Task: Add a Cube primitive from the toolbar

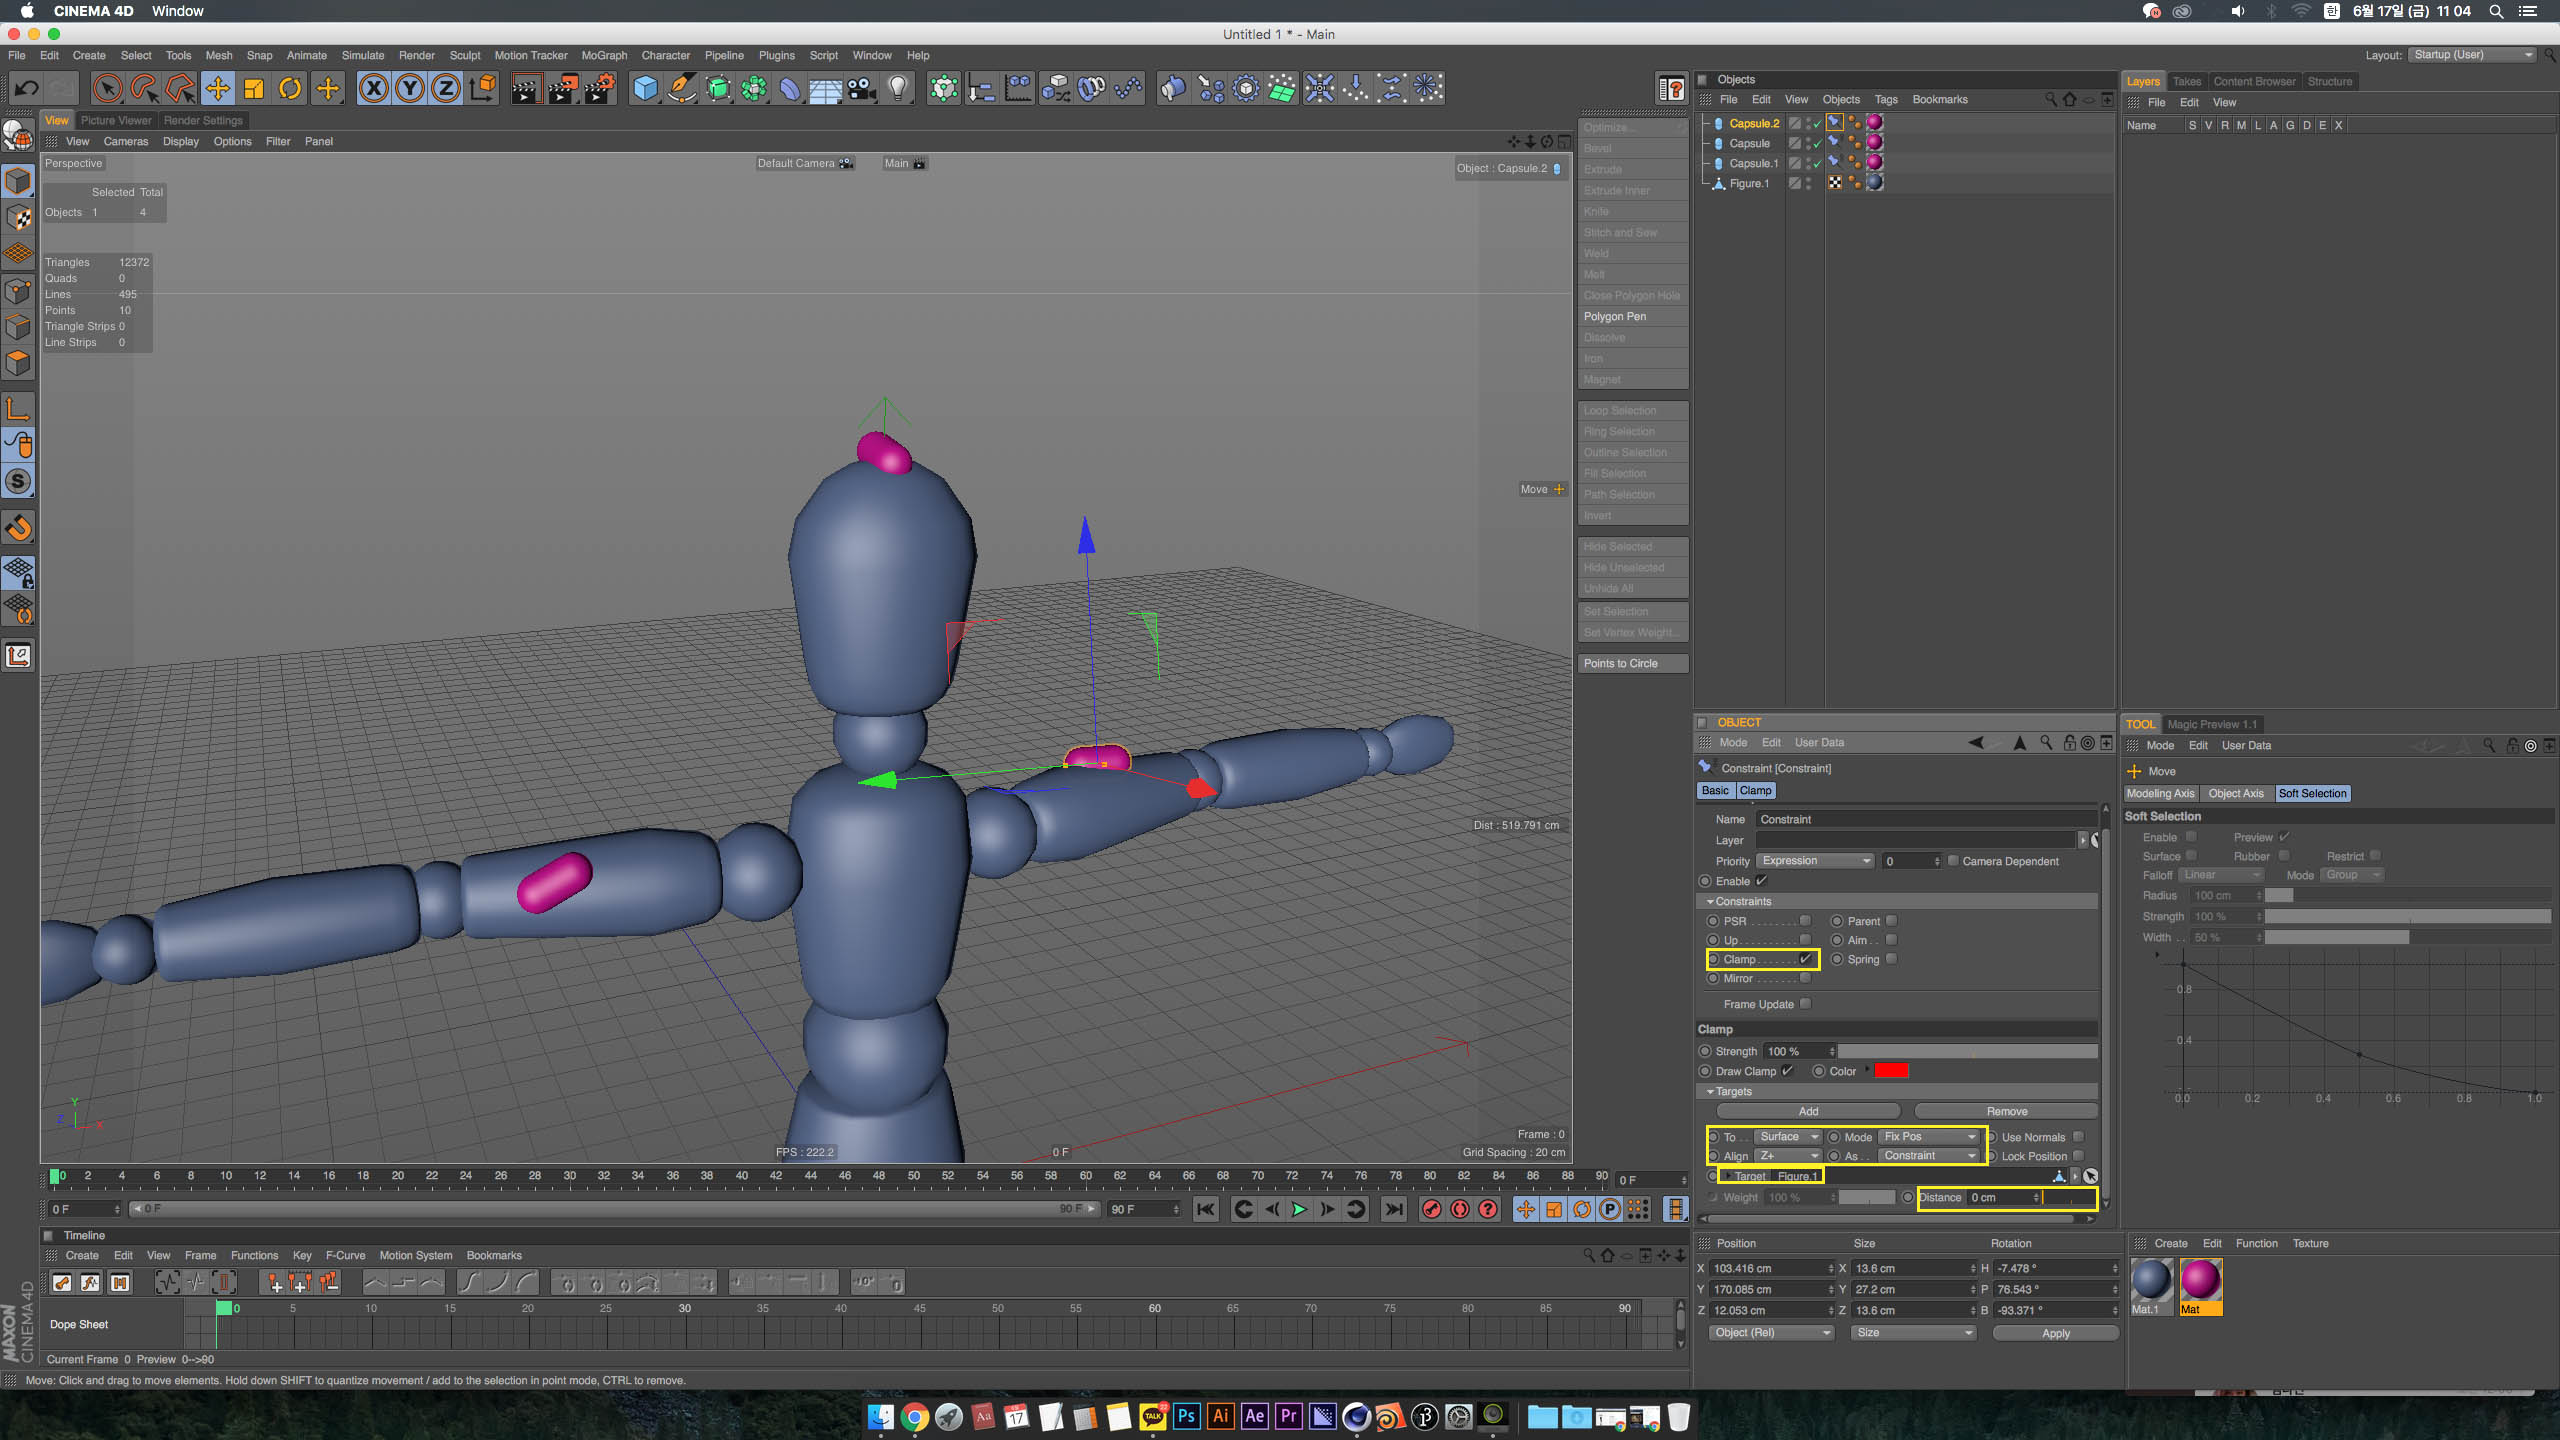Action: pyautogui.click(x=646, y=89)
